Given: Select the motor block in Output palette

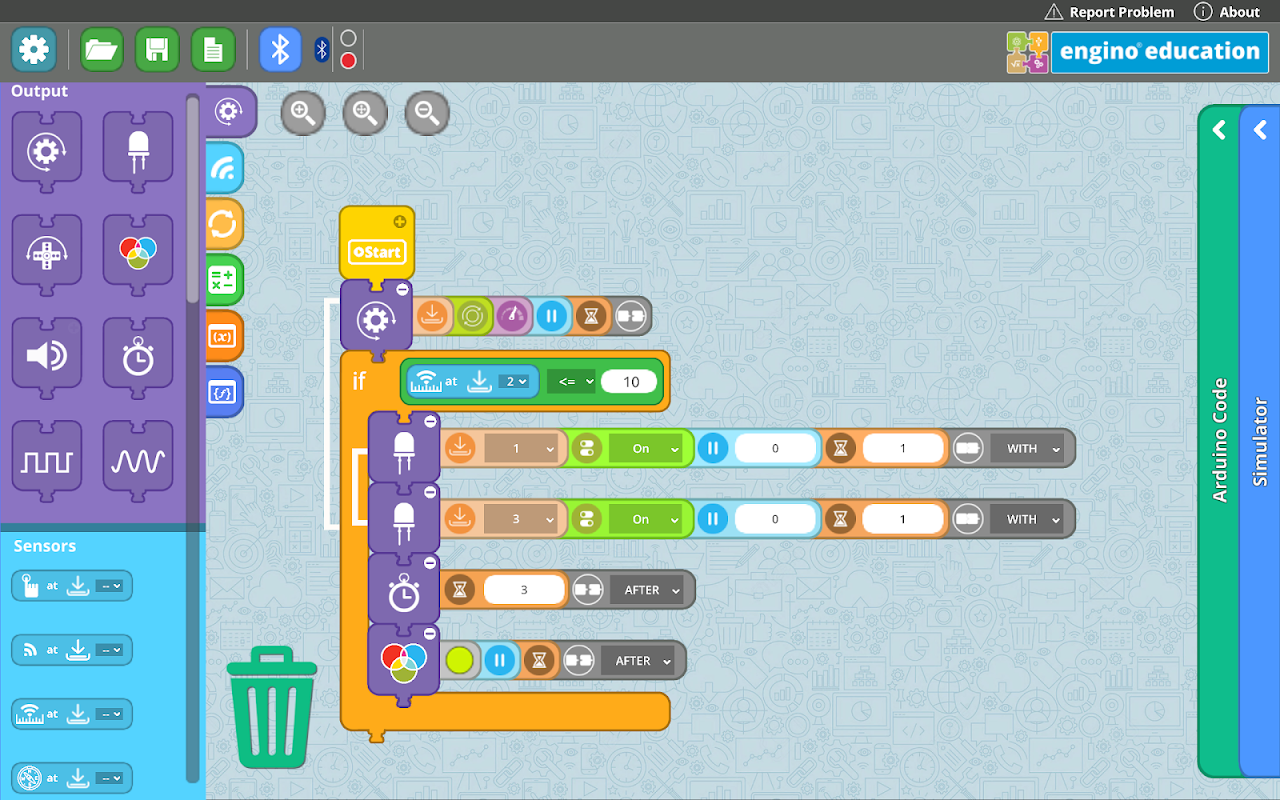Looking at the screenshot, I should 46,151.
